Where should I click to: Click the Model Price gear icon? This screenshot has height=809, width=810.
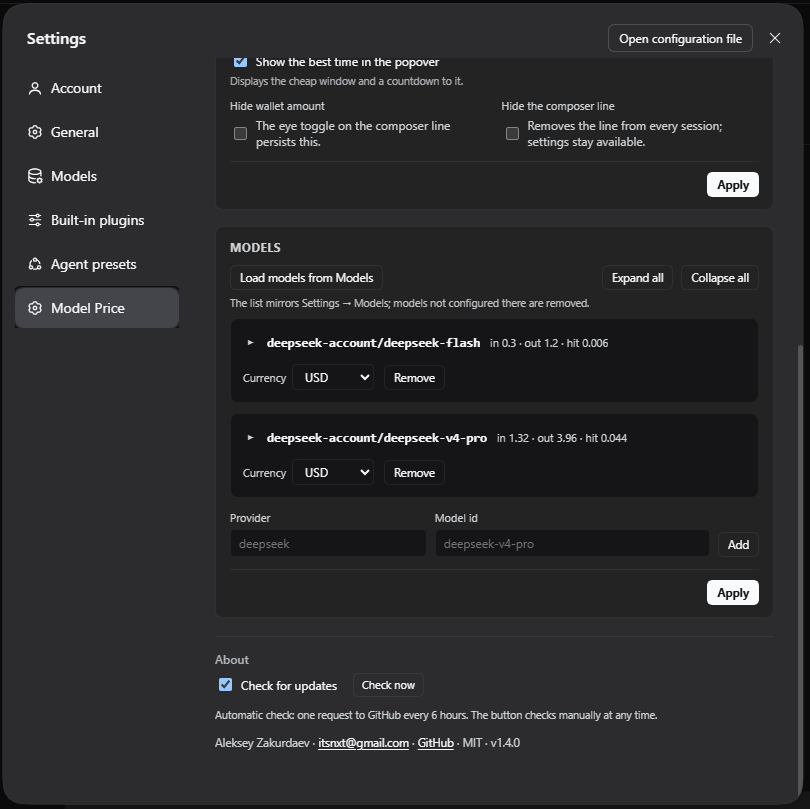35,308
